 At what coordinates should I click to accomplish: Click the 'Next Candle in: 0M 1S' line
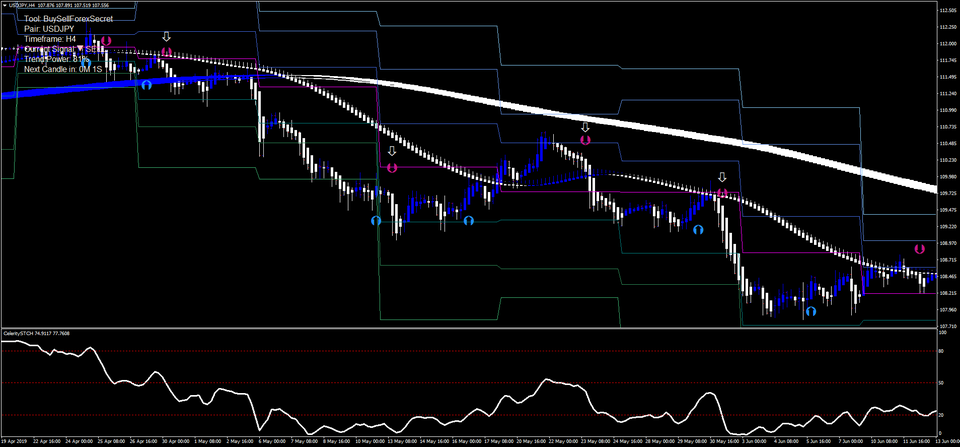(63, 69)
